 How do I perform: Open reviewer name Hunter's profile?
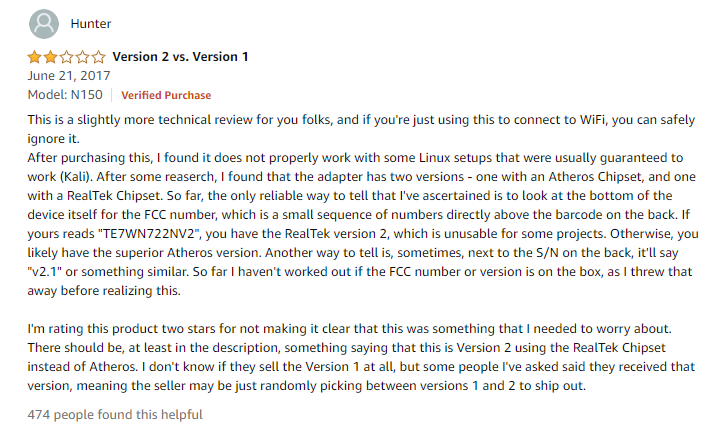pyautogui.click(x=90, y=24)
